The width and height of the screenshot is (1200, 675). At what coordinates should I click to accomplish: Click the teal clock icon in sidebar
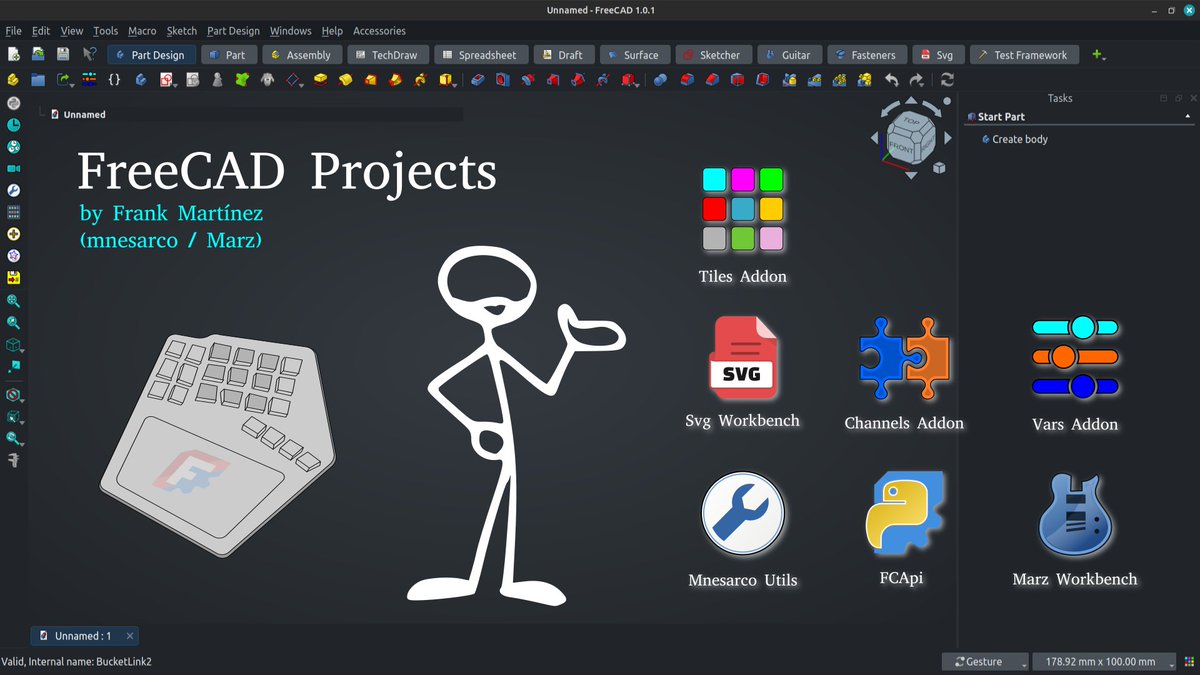tap(14, 125)
